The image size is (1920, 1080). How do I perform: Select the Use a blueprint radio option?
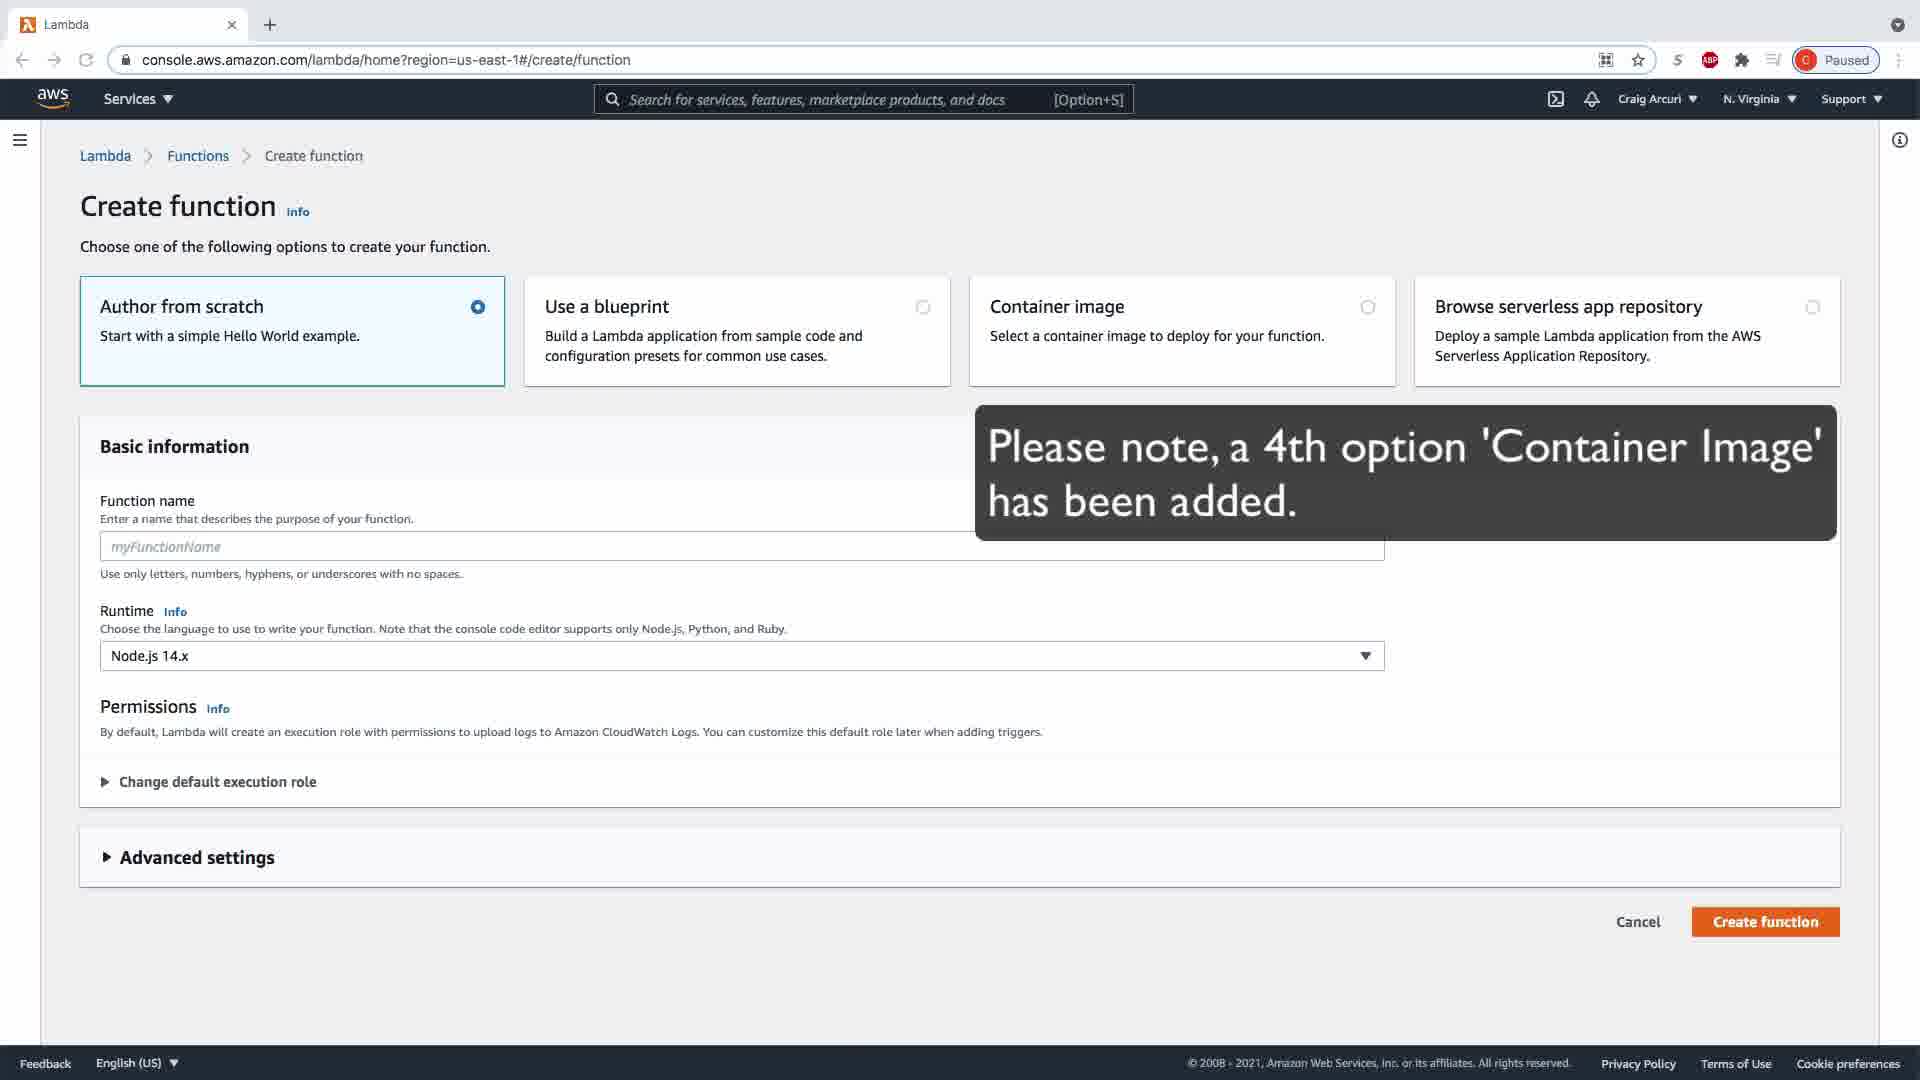point(922,307)
